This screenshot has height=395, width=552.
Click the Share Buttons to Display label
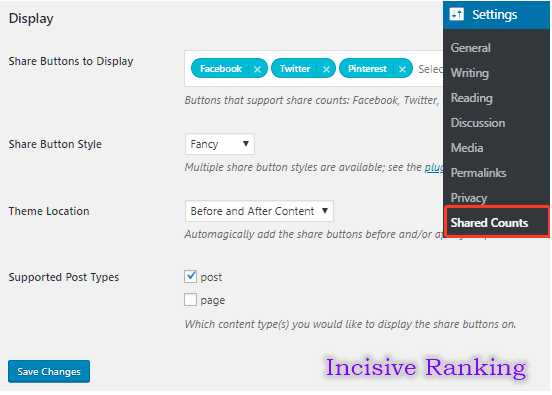71,61
